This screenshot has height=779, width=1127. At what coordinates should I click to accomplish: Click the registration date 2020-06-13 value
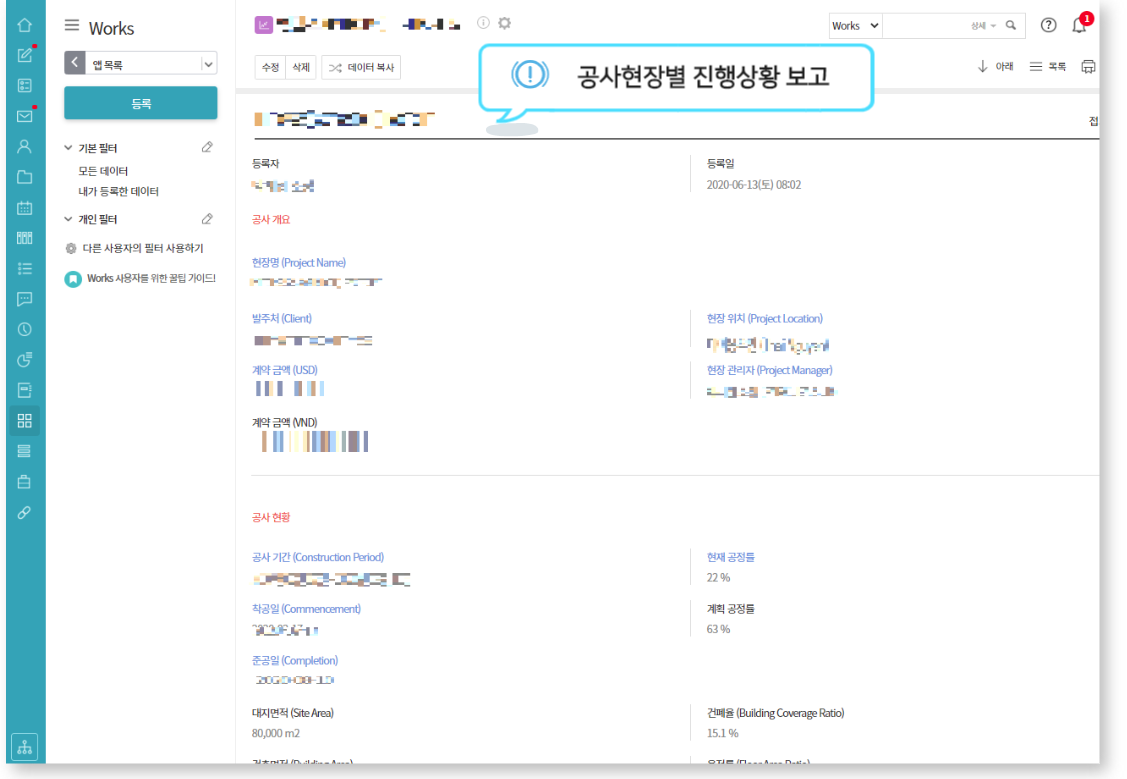[754, 185]
